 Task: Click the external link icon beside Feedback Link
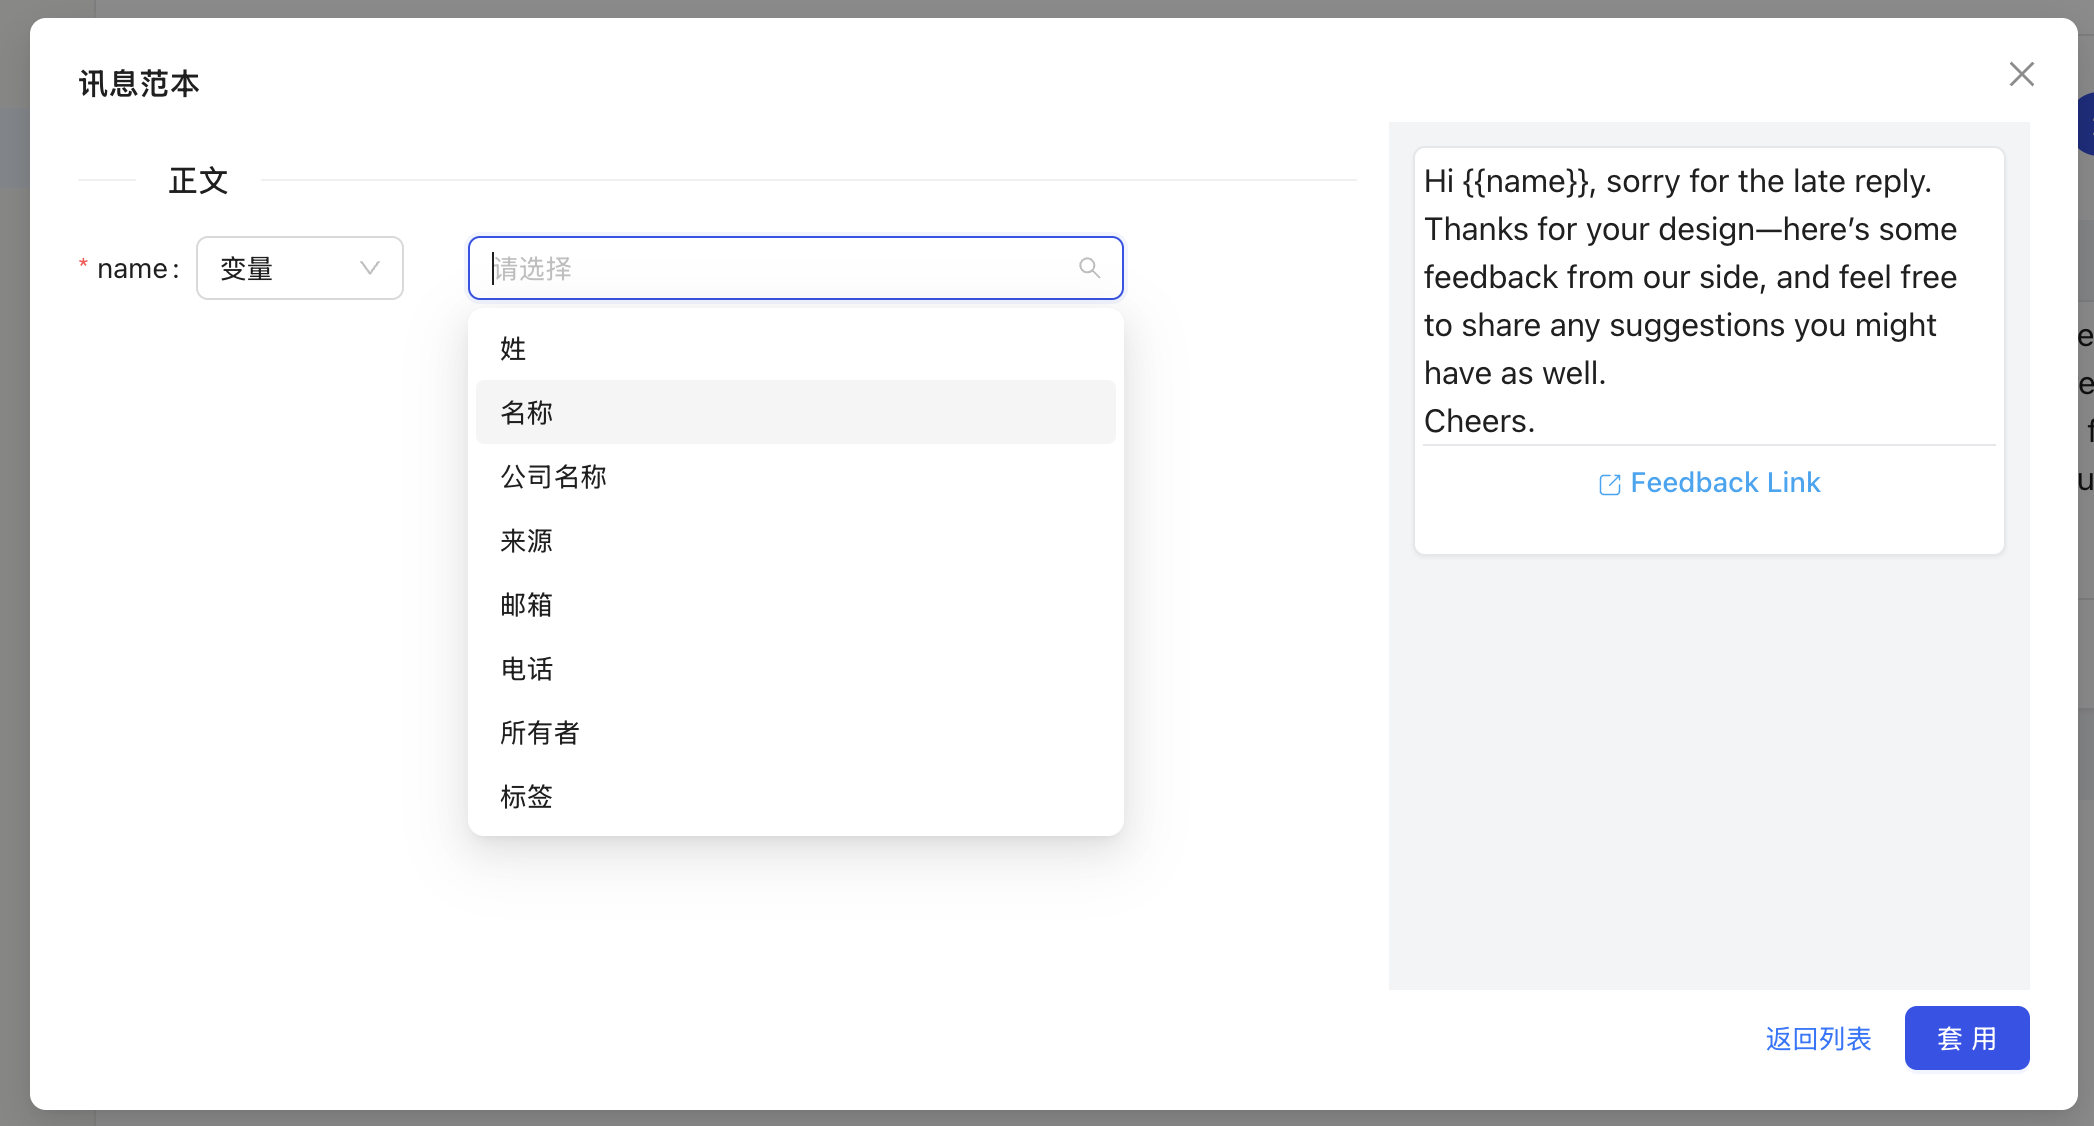pos(1609,484)
